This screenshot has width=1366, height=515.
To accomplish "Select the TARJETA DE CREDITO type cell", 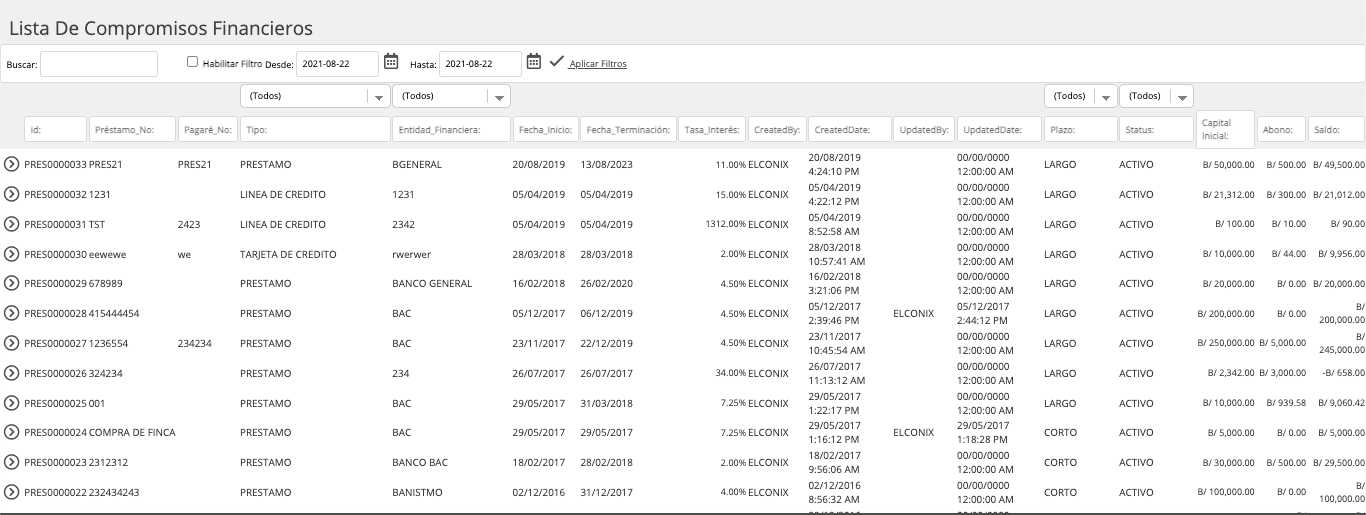I will [288, 254].
